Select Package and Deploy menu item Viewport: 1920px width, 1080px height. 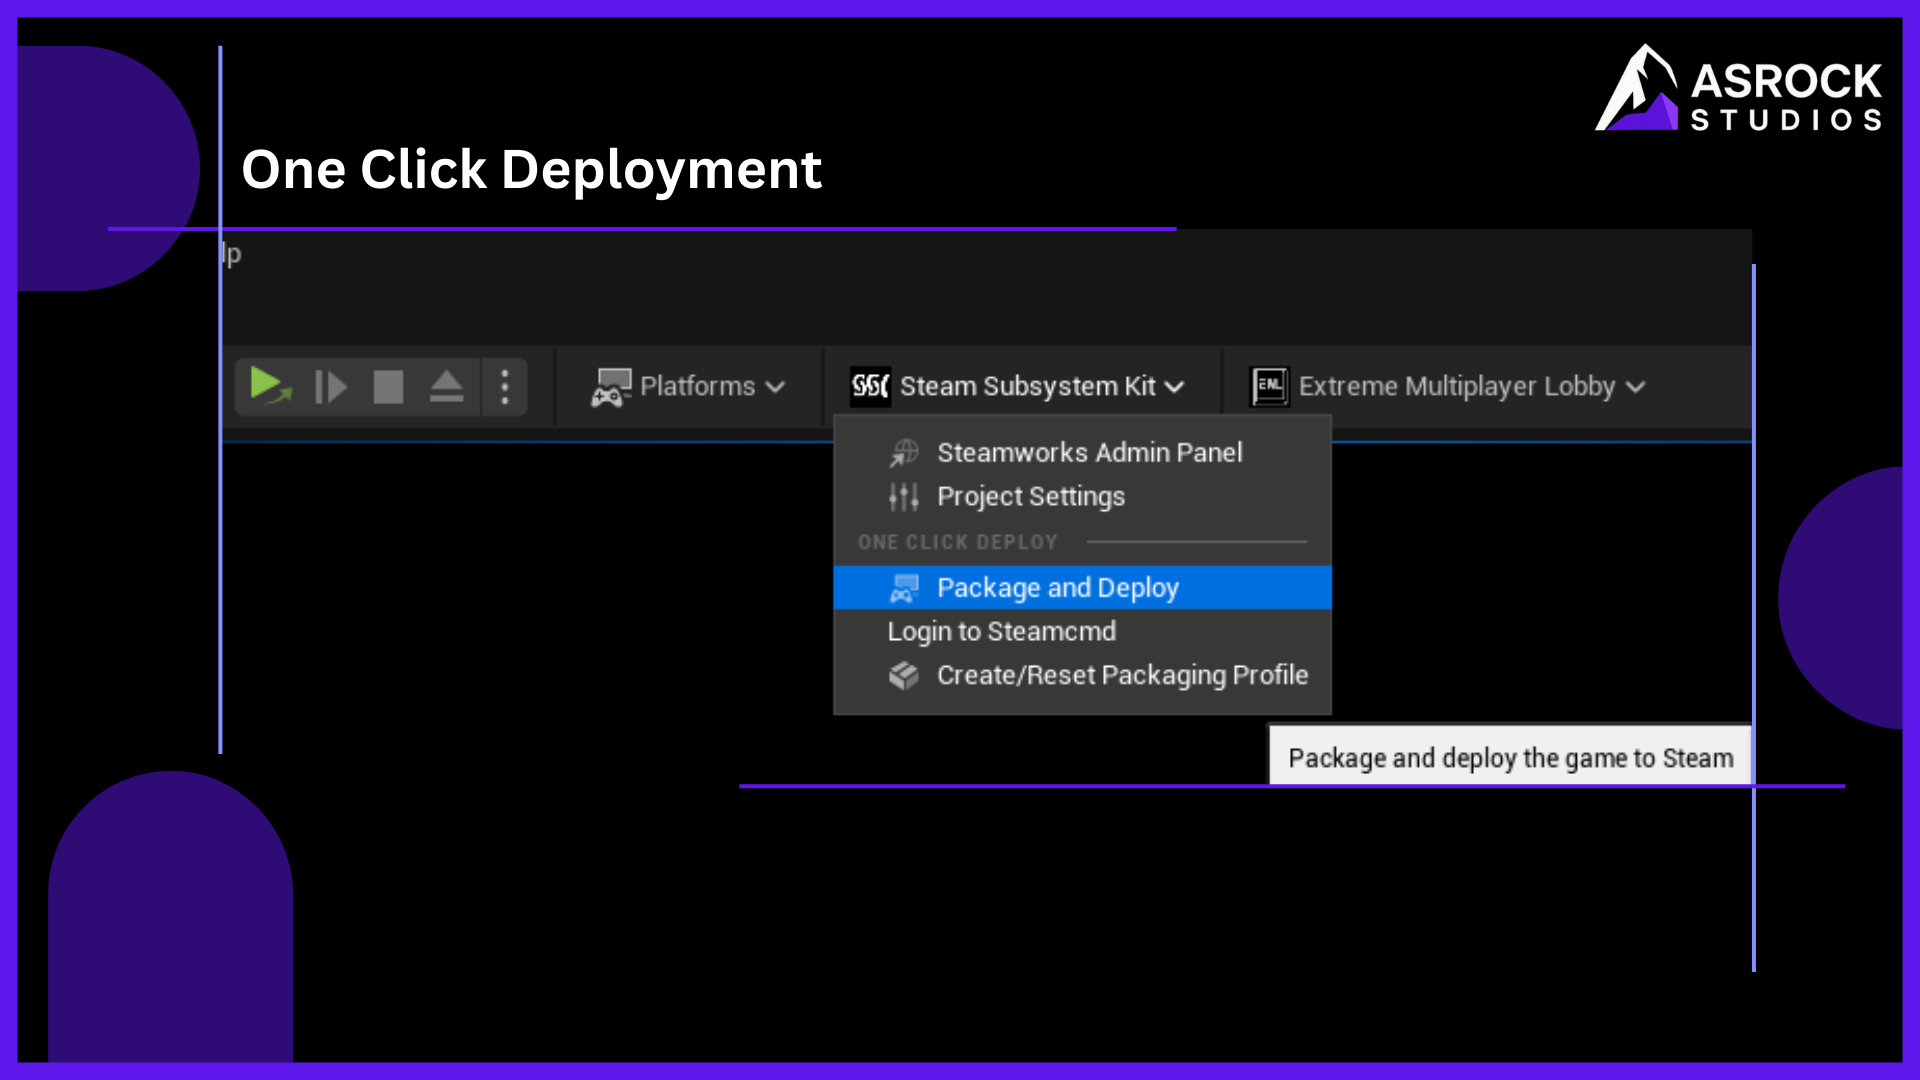point(1082,588)
